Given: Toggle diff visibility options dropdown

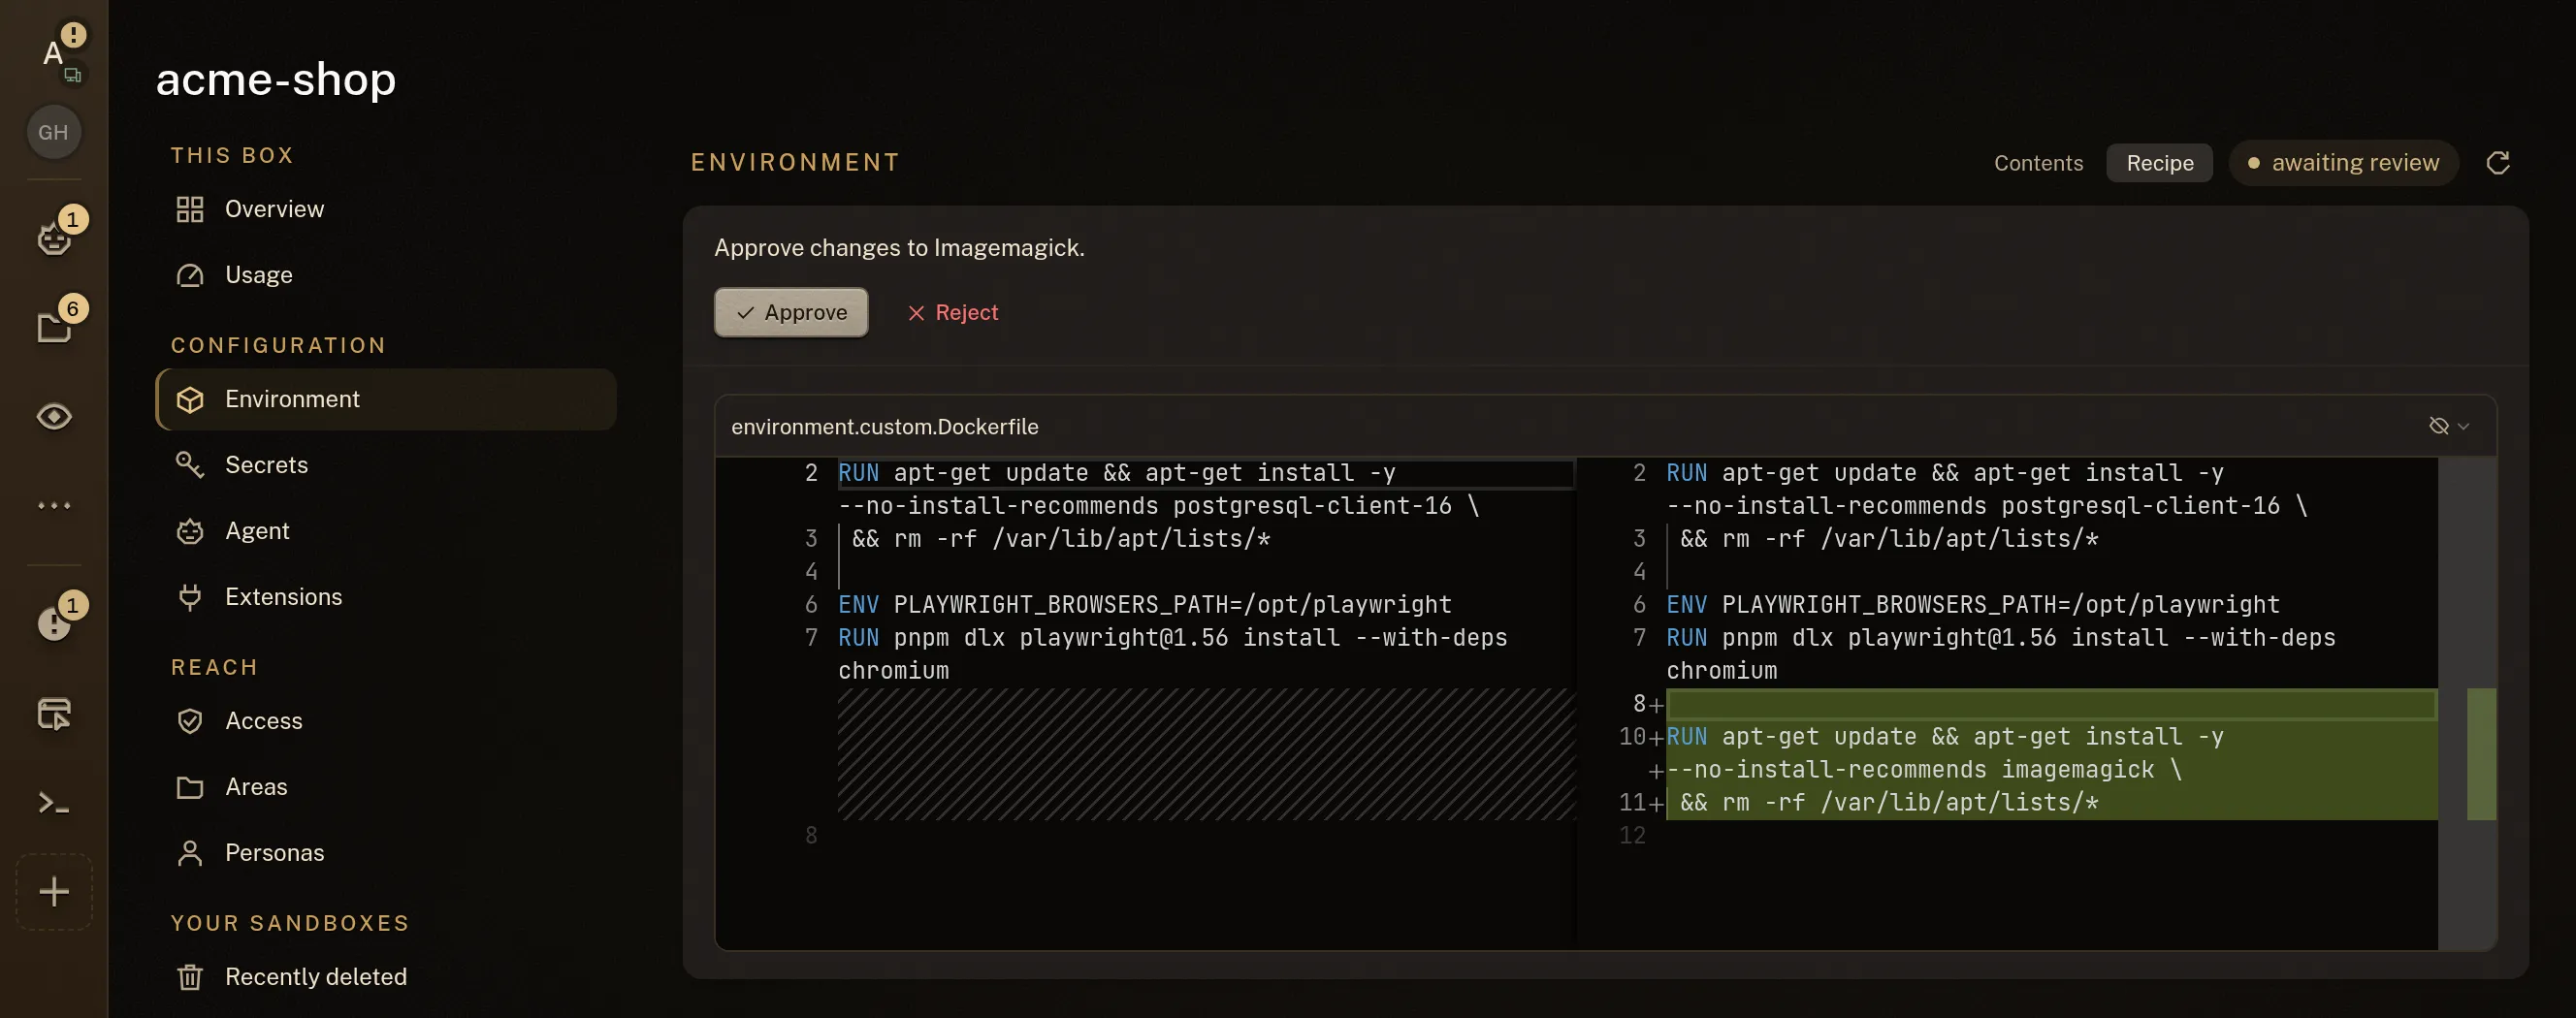Looking at the screenshot, I should point(2449,426).
